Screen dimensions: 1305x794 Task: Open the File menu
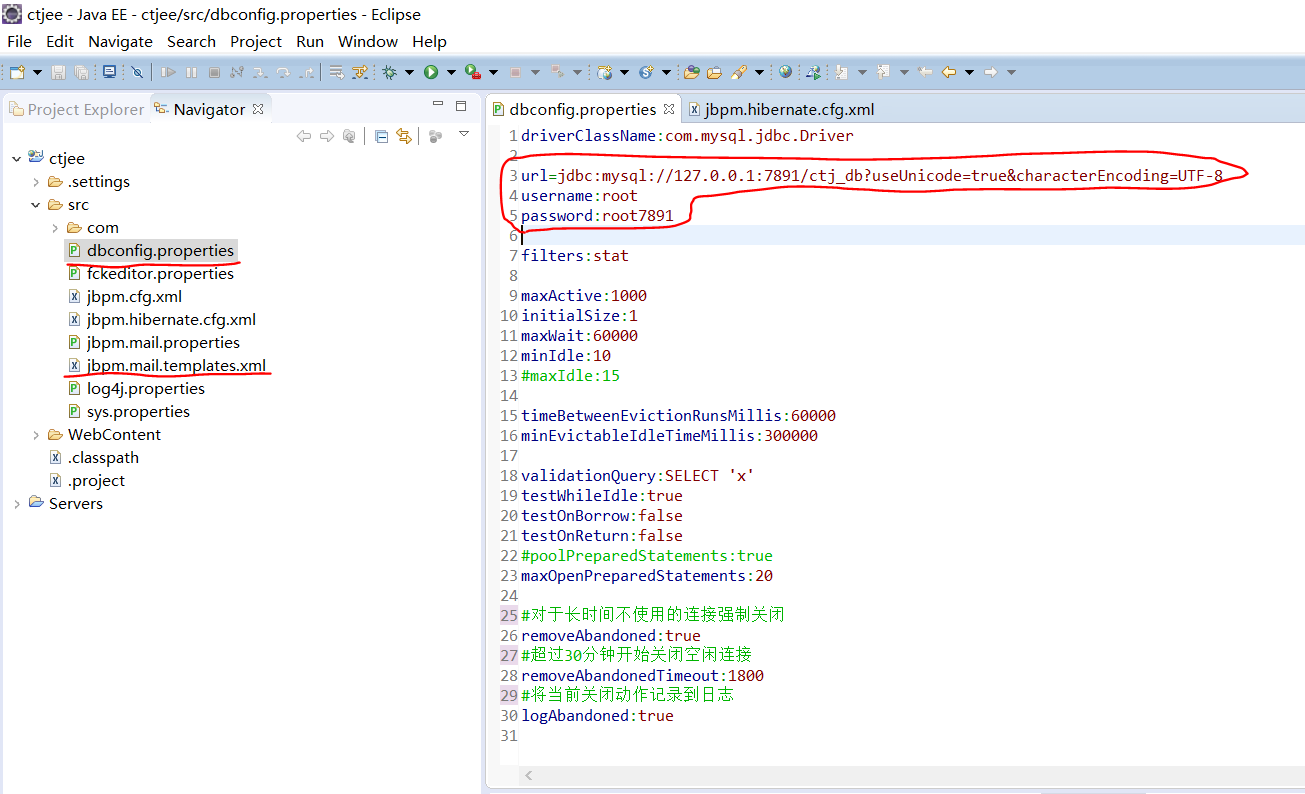click(x=19, y=41)
